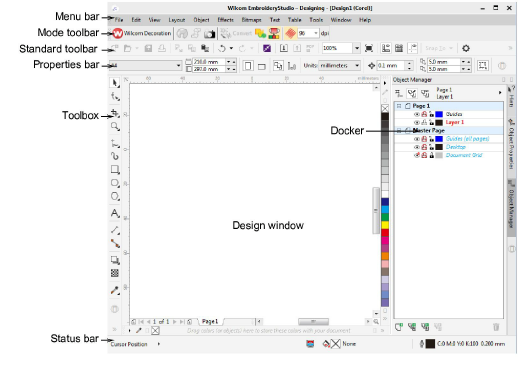Collapse the Master Page tree node
This screenshot has height=368, width=518.
pos(399,131)
